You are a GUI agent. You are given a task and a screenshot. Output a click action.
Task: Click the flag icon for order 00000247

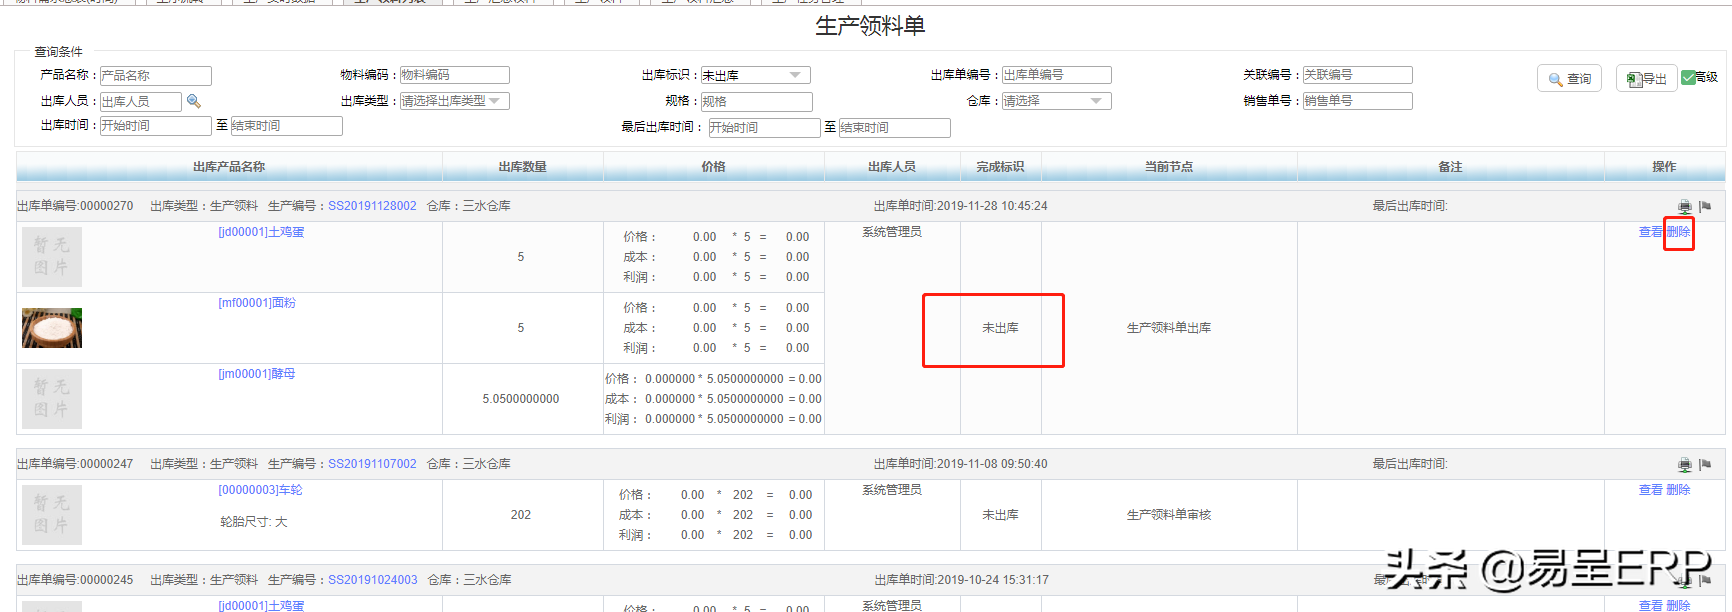coord(1705,465)
